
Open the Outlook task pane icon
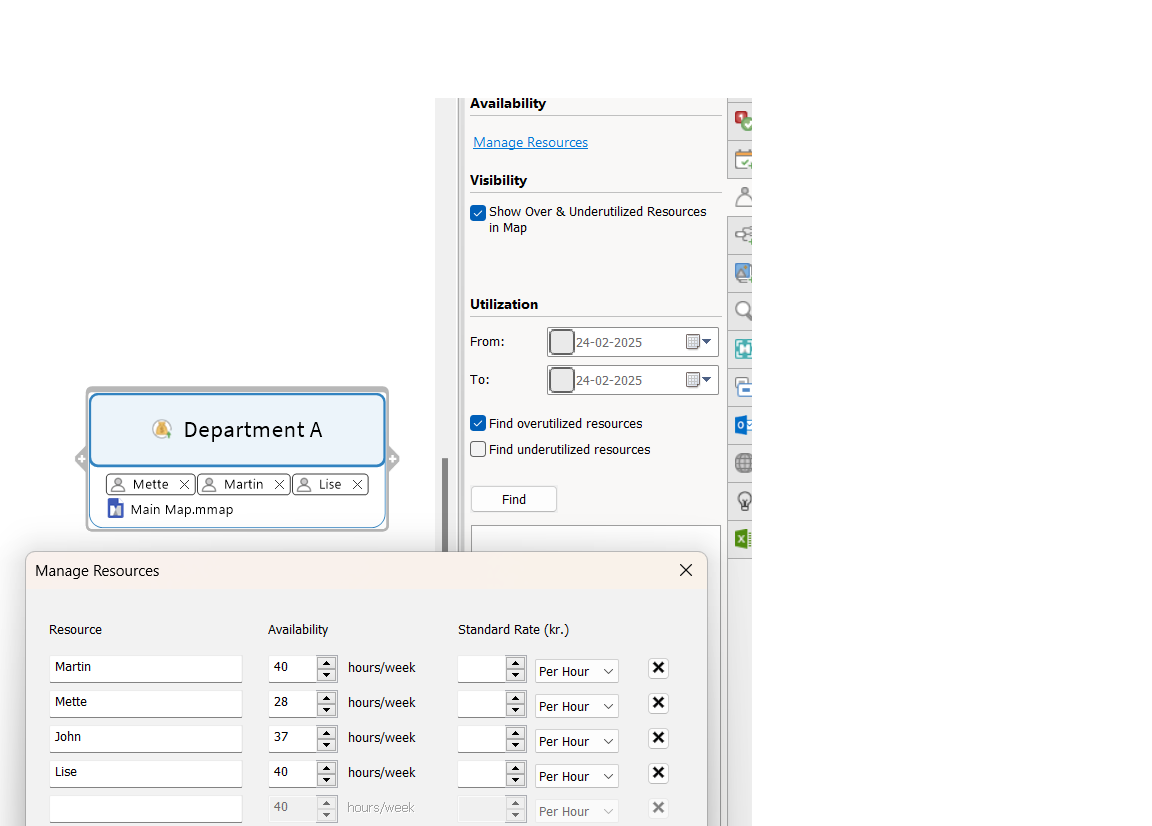741,425
